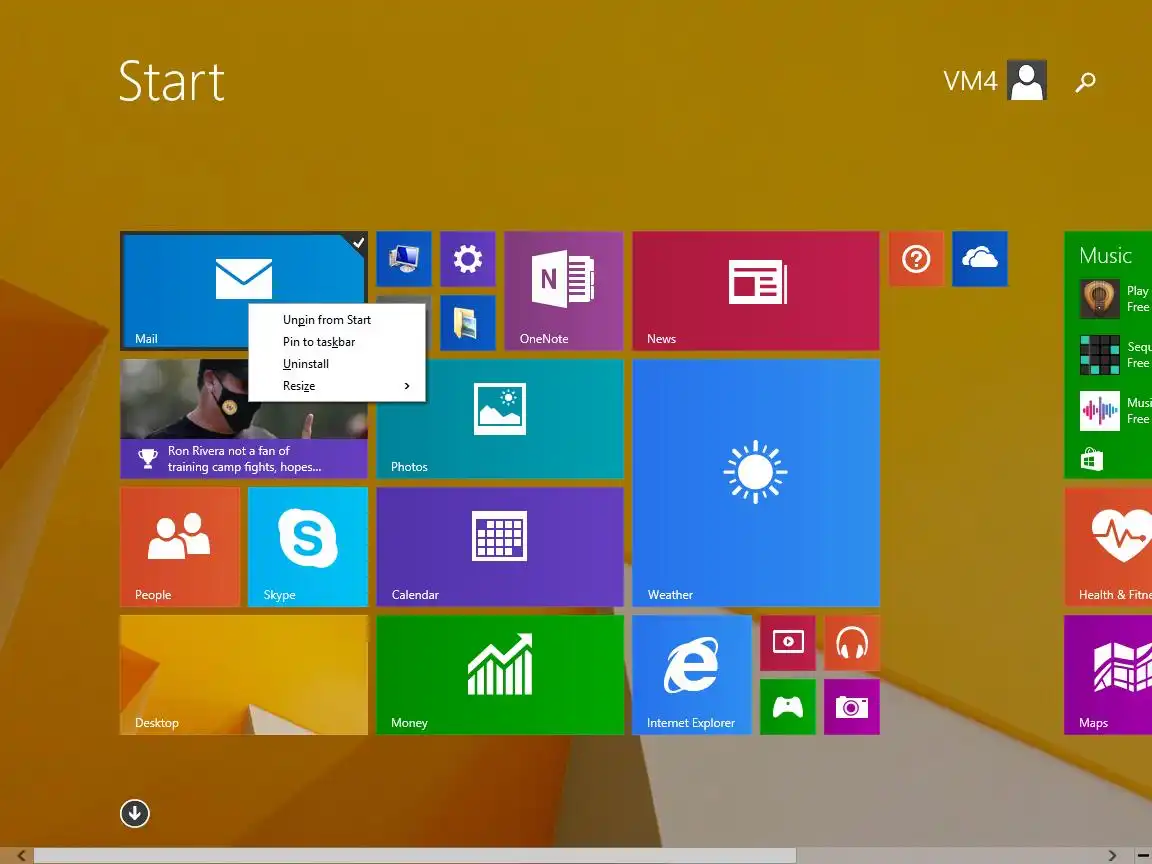Click the horizontal scrollbar thumb
This screenshot has height=864, width=1152.
[x=414, y=856]
